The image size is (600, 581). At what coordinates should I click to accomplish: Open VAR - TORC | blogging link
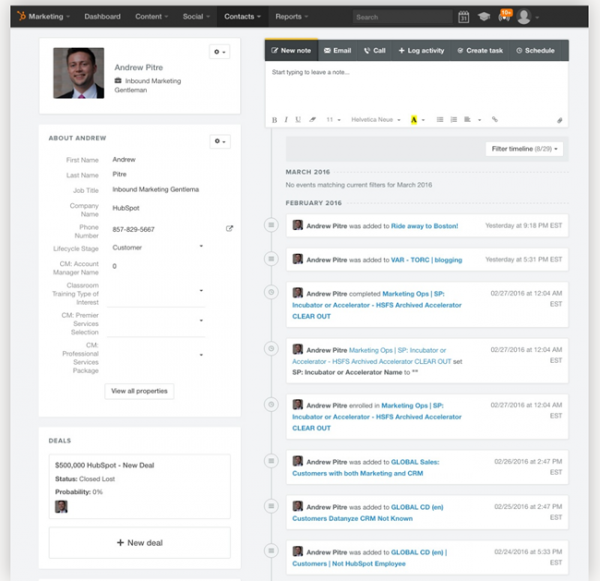pos(426,260)
